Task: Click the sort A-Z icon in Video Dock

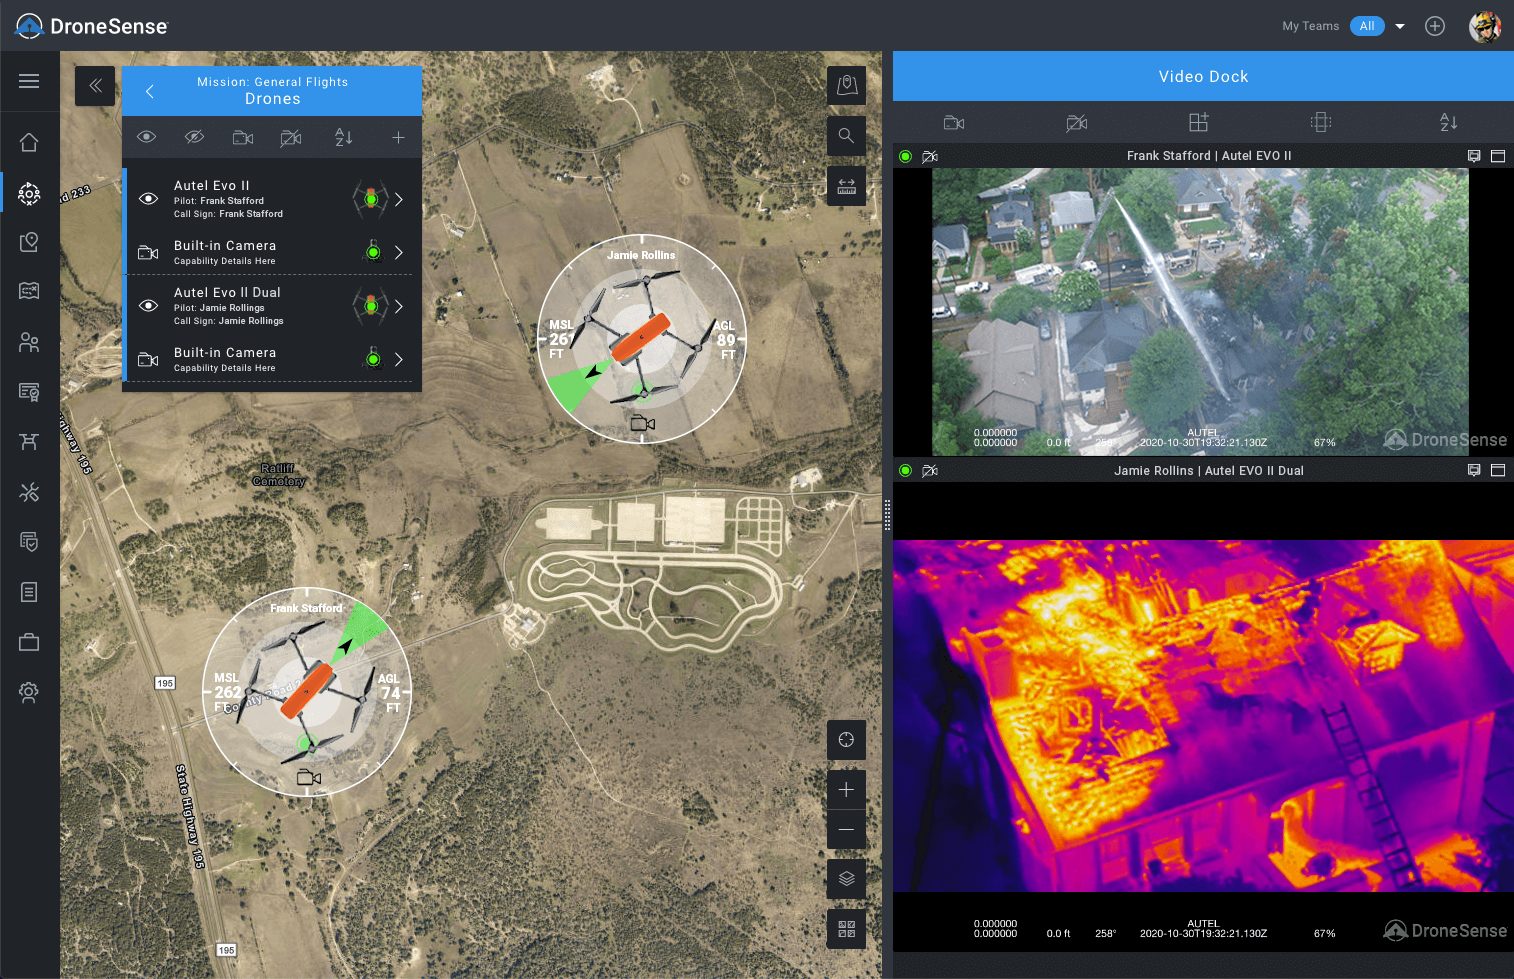Action: [1448, 123]
